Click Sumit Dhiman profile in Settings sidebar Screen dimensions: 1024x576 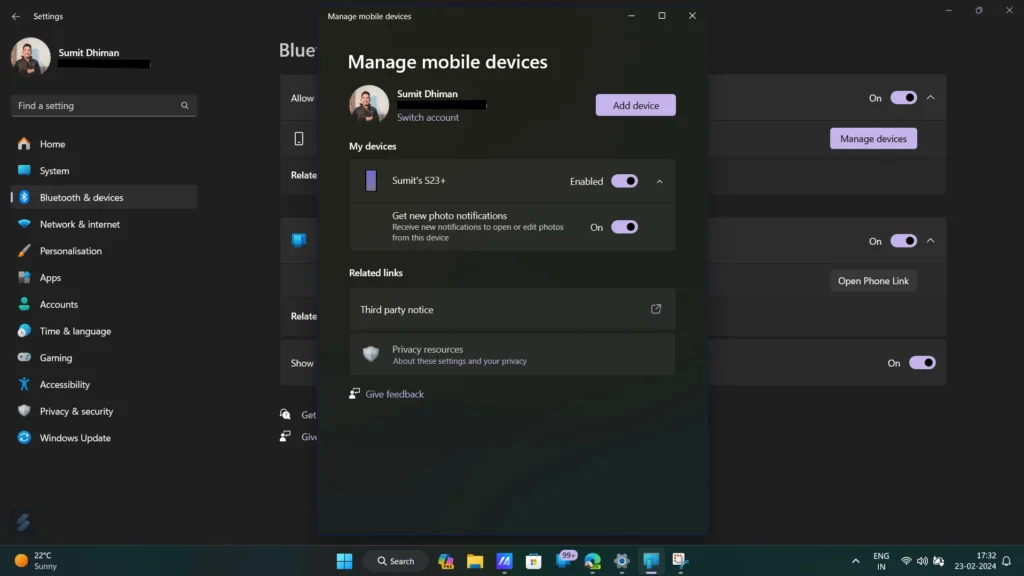(81, 56)
